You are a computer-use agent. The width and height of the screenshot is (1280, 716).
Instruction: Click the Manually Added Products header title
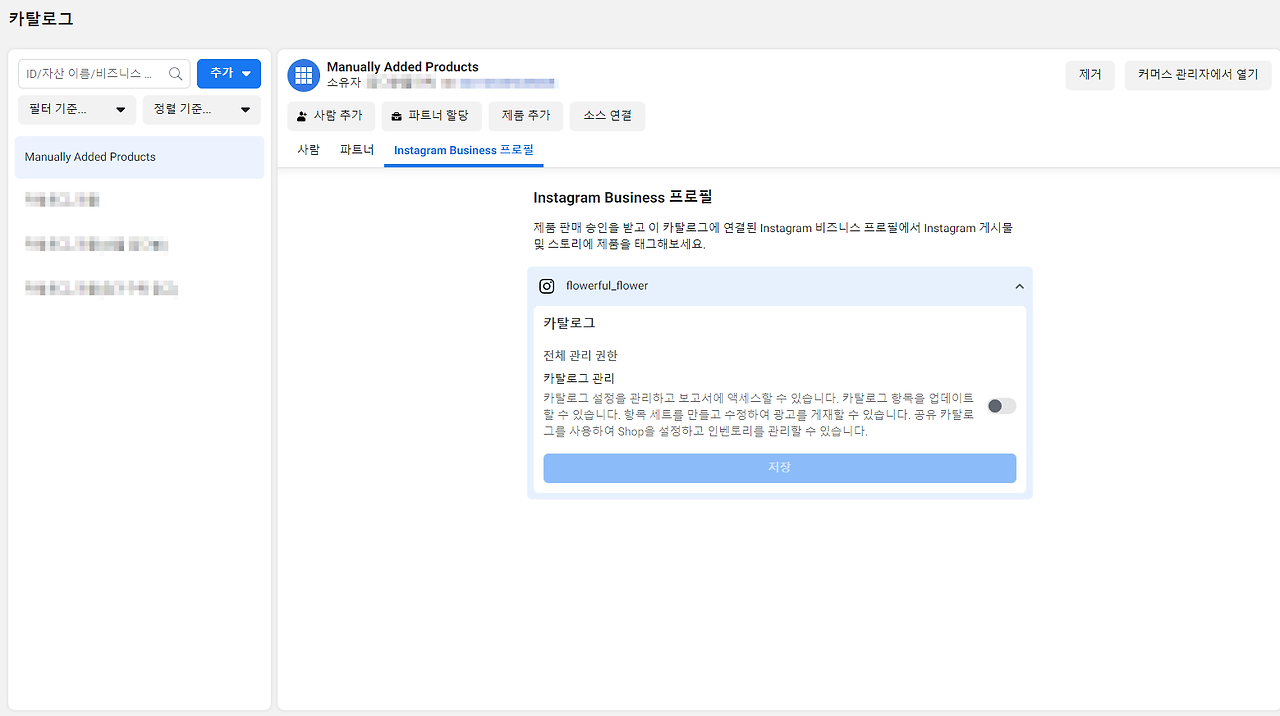pyautogui.click(x=403, y=67)
